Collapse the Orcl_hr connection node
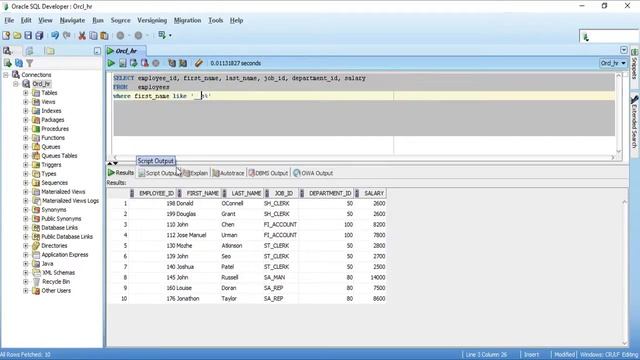 pos(16,84)
